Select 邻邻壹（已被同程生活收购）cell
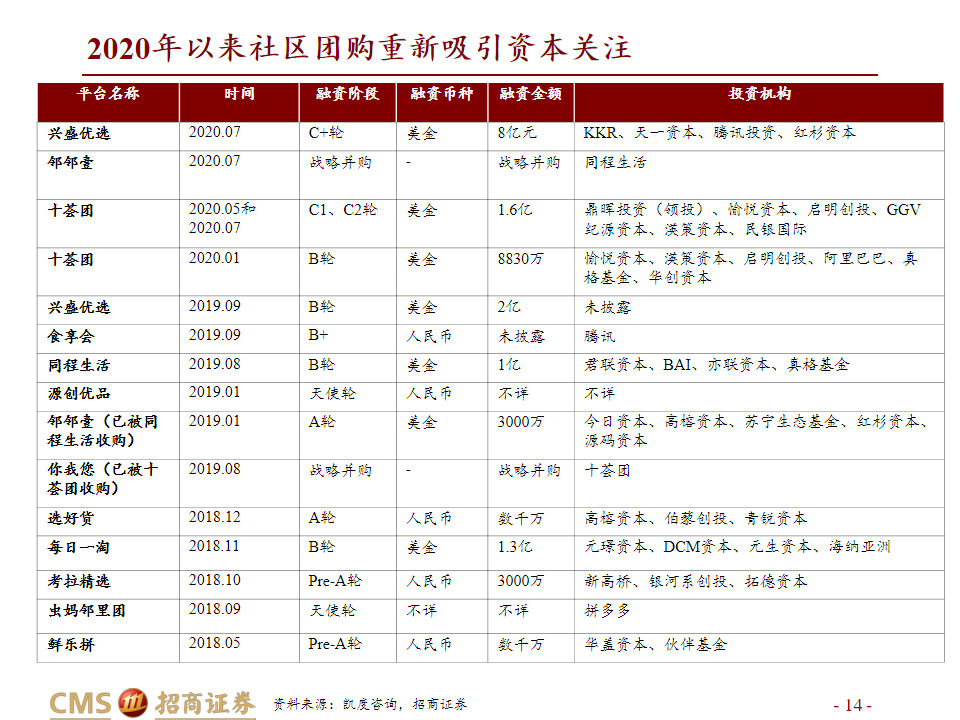Viewport: 960px width, 720px height. (103, 431)
